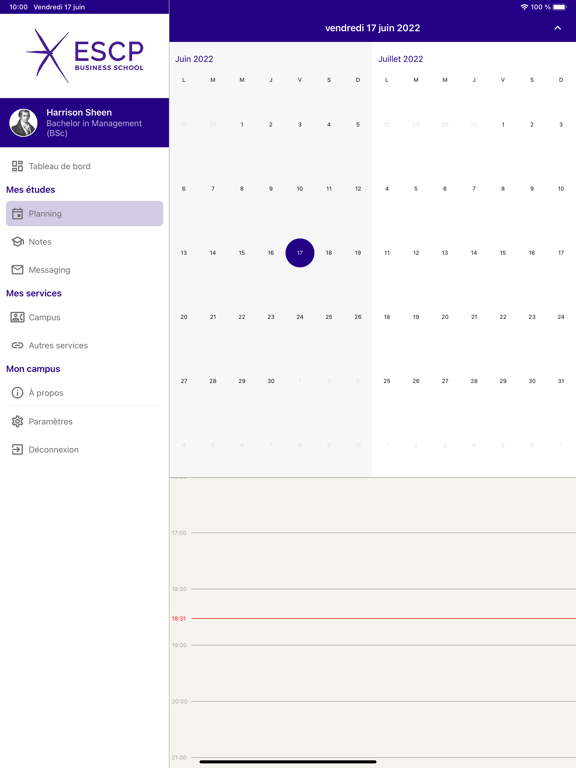
Task: Select June 24 in Juin 2022
Action: 300,317
